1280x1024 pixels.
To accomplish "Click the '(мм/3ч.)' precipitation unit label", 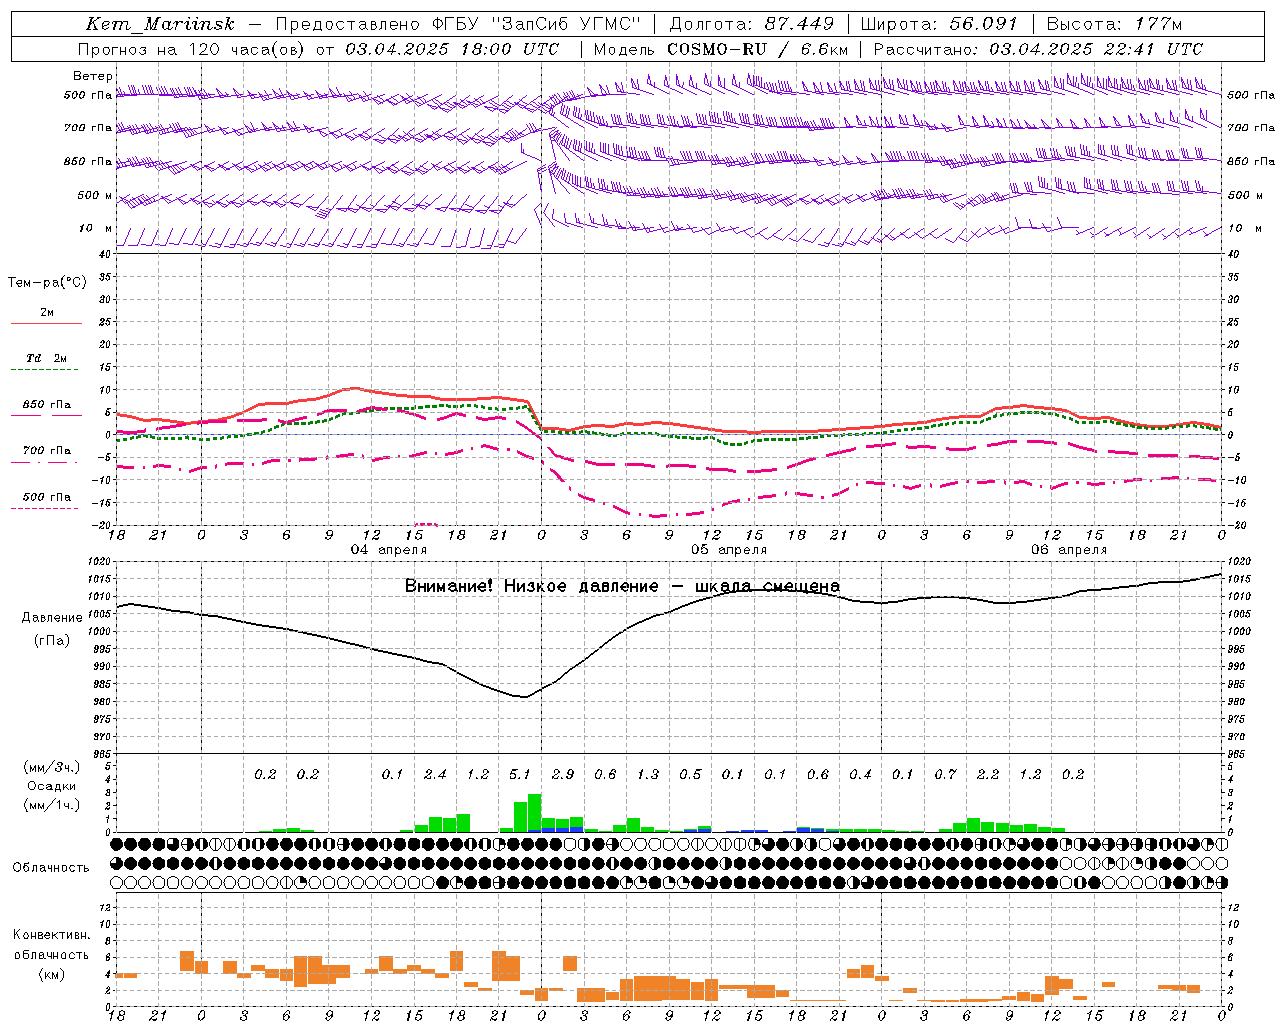I will point(52,767).
